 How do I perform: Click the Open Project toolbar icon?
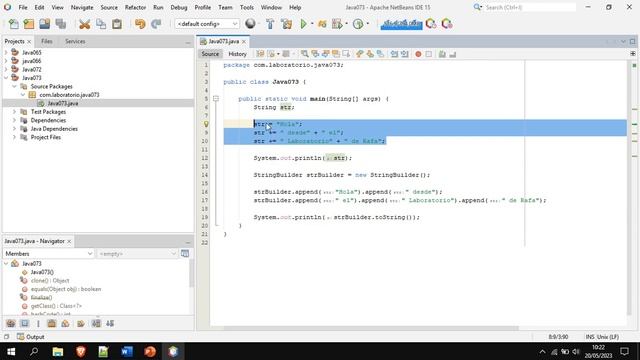click(44, 24)
